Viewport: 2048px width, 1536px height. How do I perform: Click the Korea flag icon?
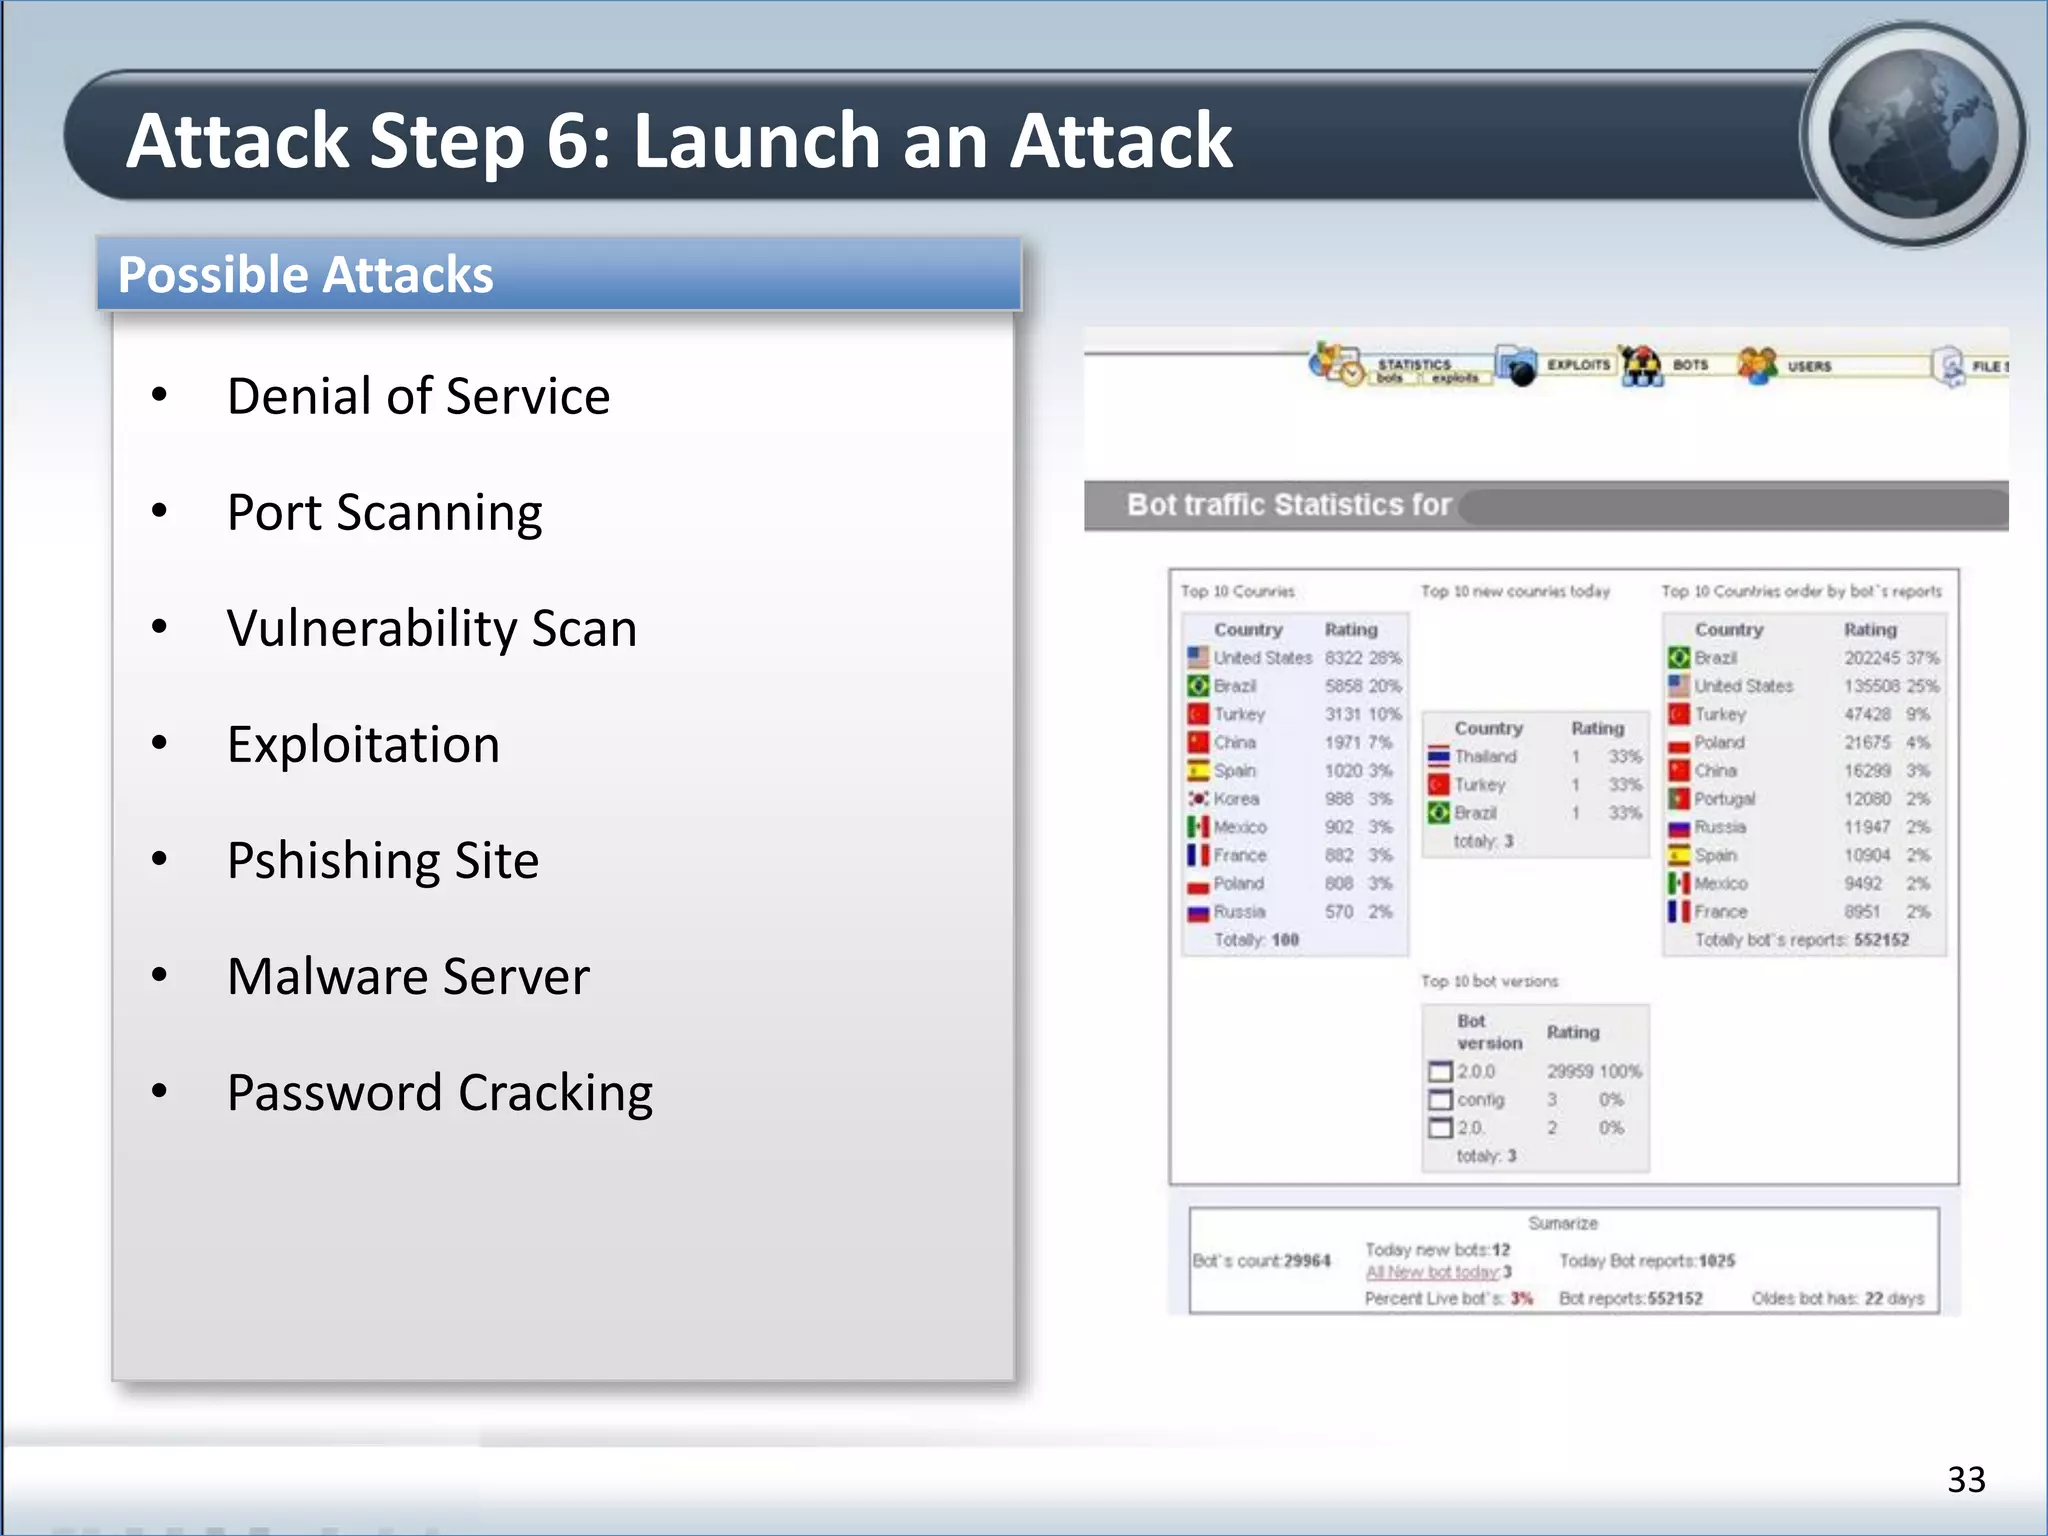point(1198,799)
